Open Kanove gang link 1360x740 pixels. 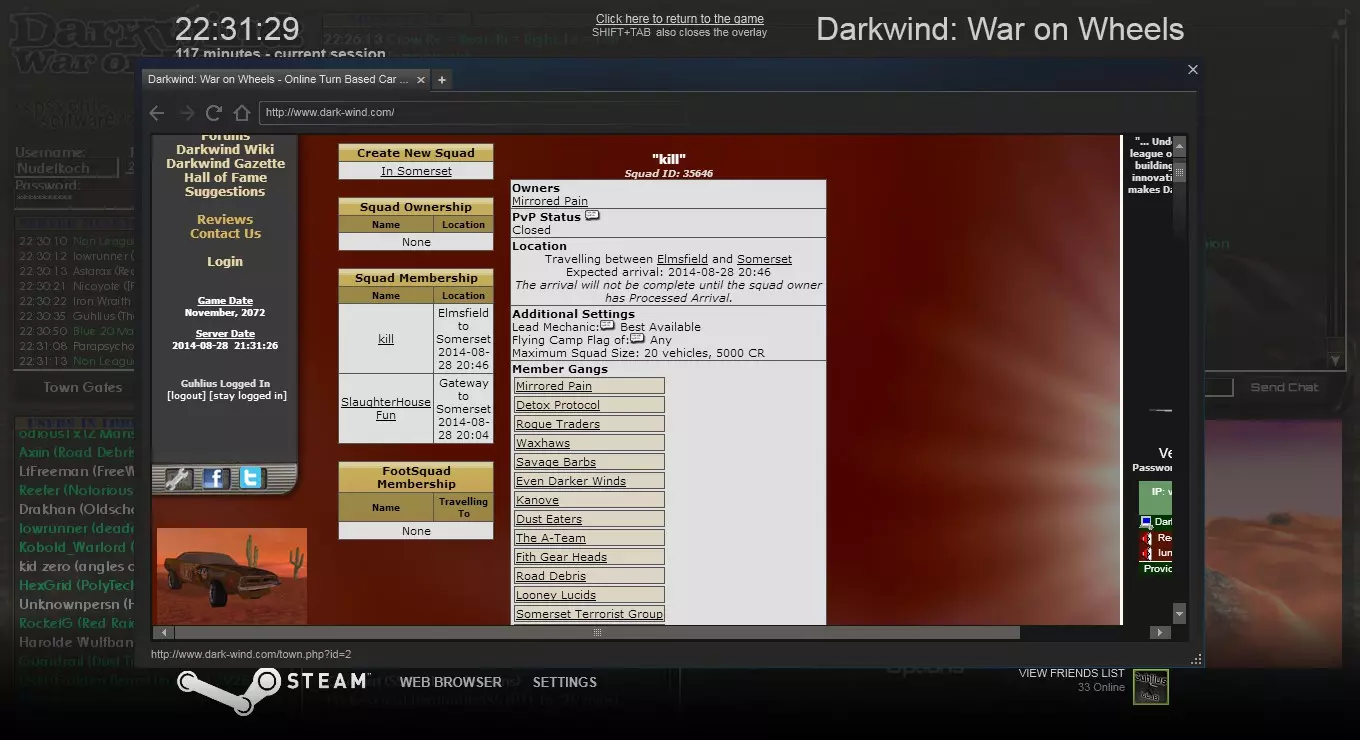(x=537, y=500)
